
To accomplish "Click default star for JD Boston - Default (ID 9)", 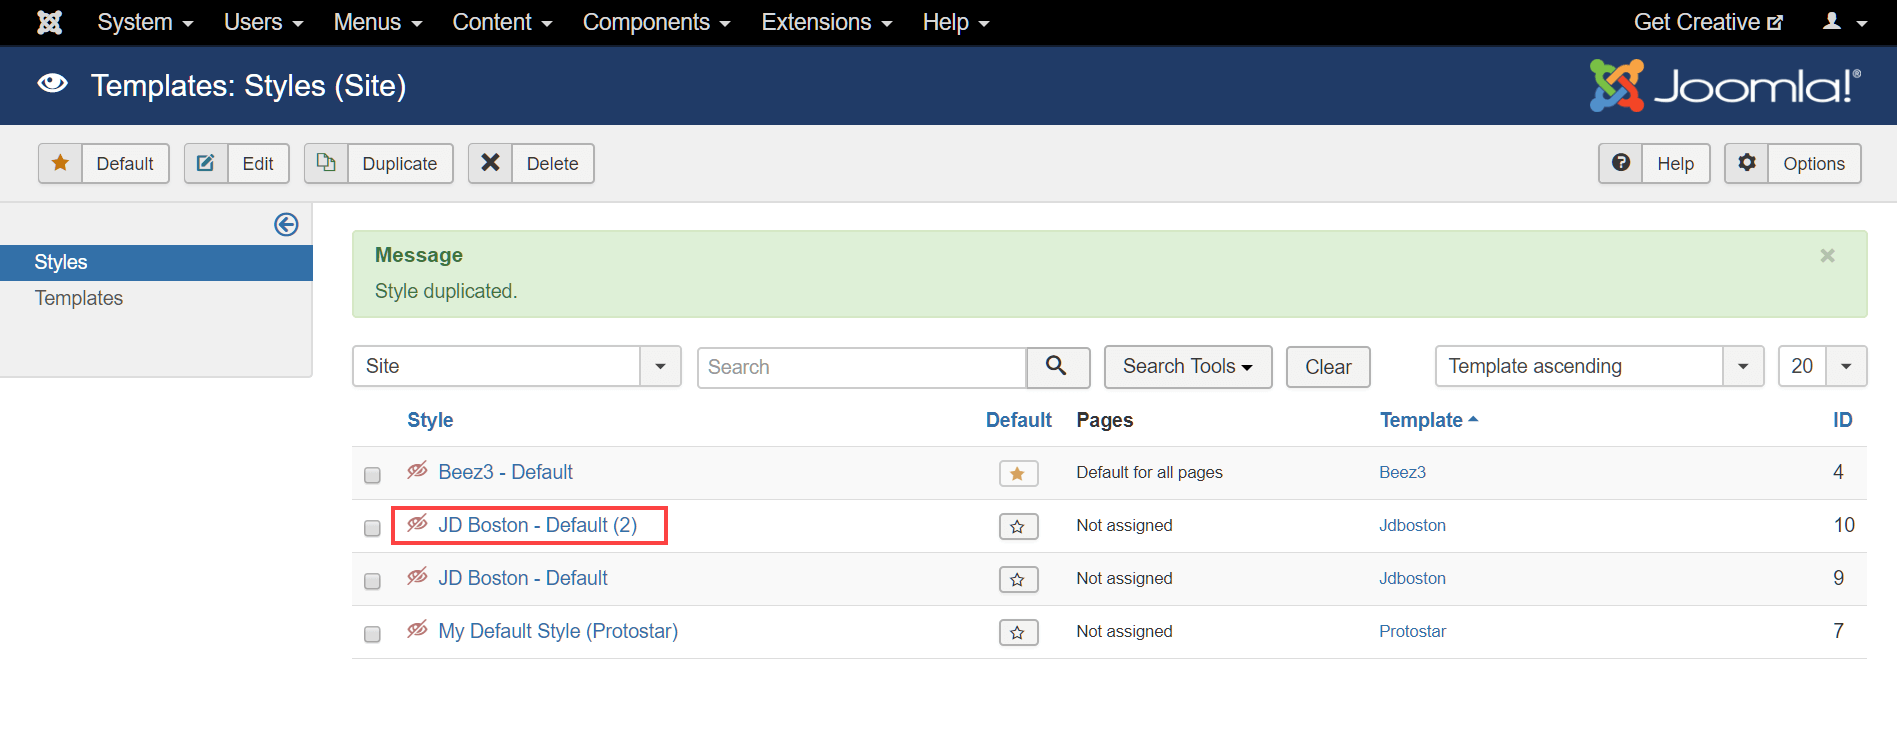I will coord(1018,579).
